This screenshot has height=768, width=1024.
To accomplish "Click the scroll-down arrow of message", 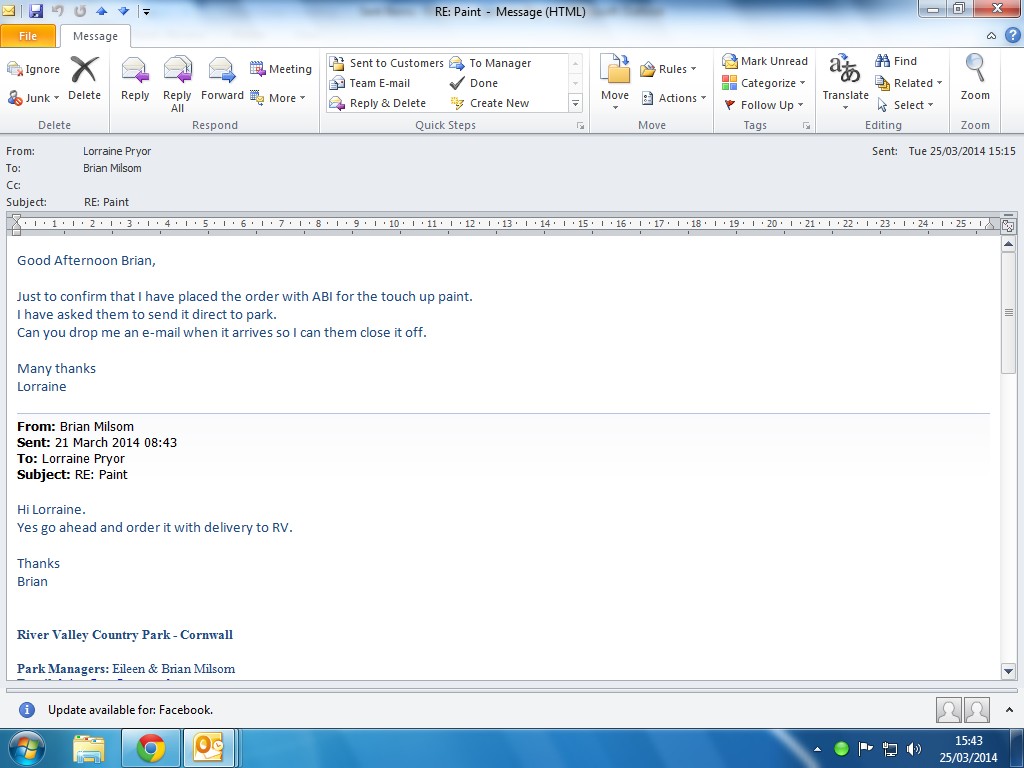I will (1008, 671).
